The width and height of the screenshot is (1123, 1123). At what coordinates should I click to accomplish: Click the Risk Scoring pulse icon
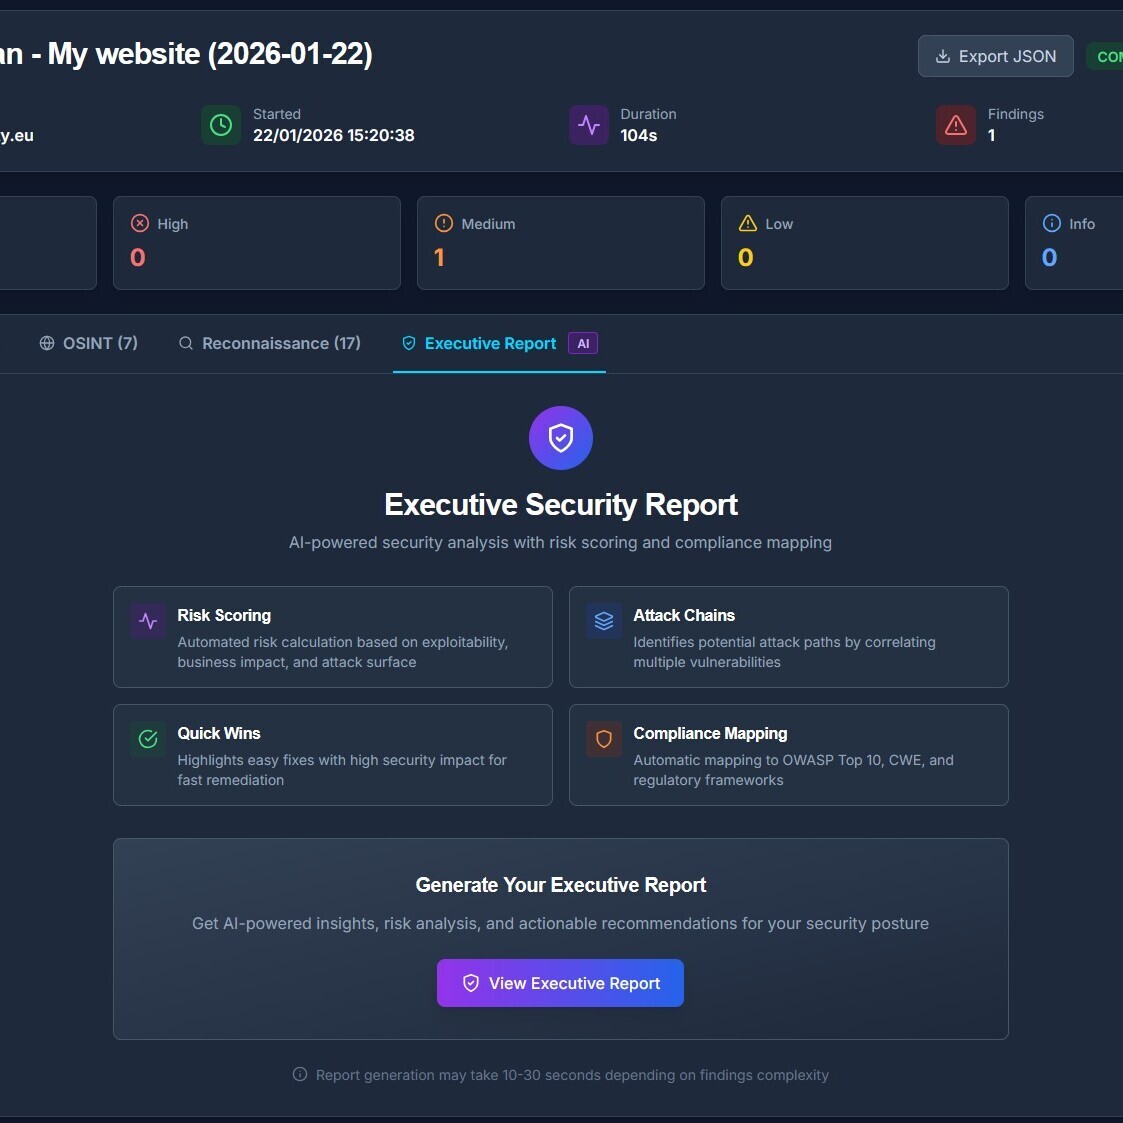(x=149, y=621)
